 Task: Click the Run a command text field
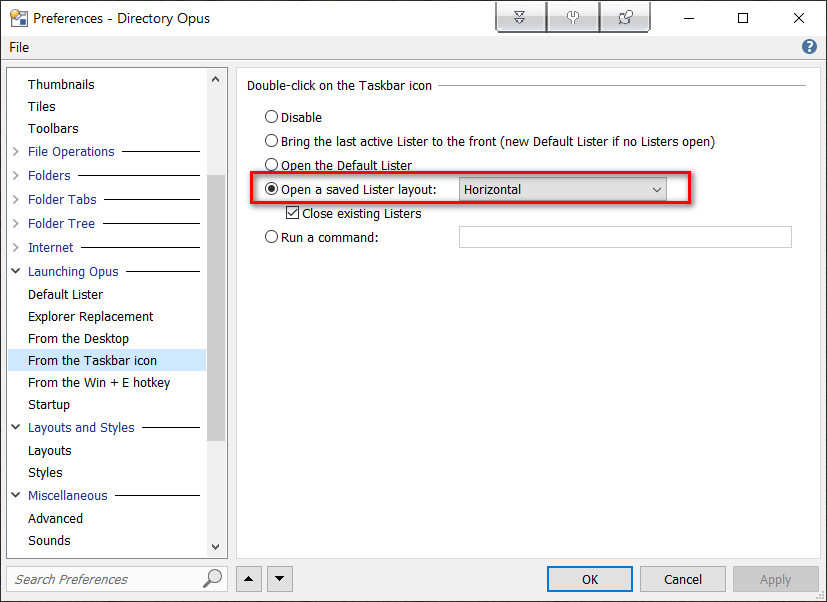point(625,237)
